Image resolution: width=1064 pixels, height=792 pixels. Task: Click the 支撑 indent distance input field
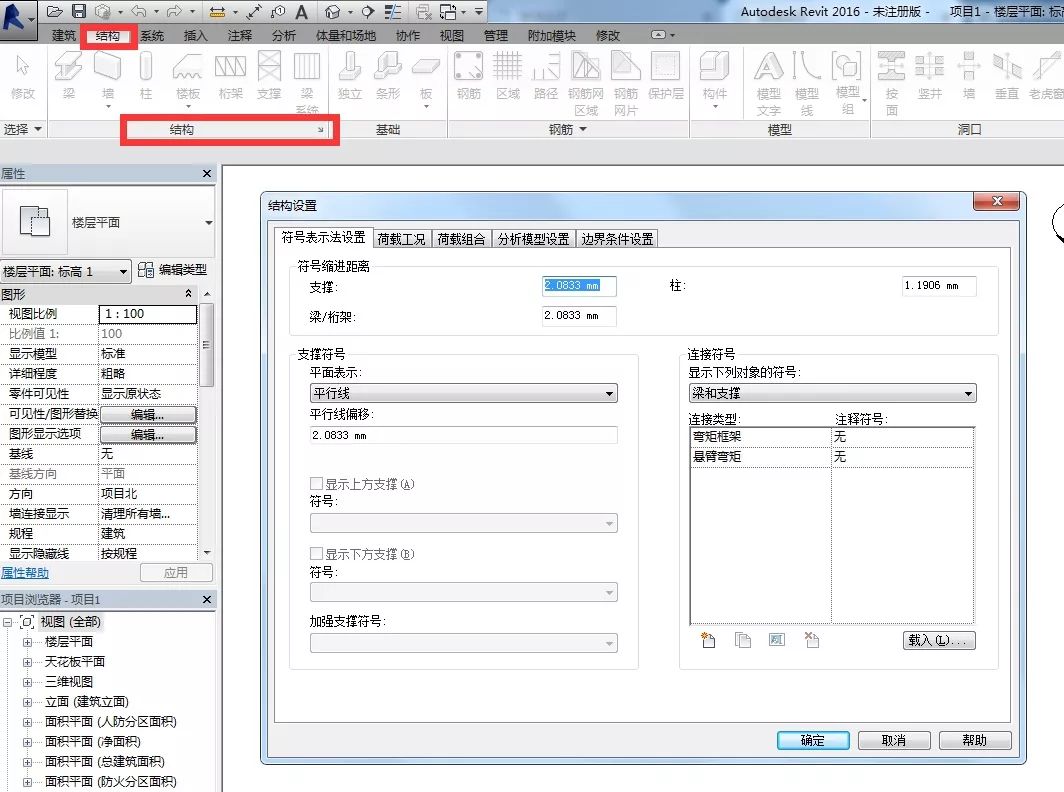click(579, 286)
